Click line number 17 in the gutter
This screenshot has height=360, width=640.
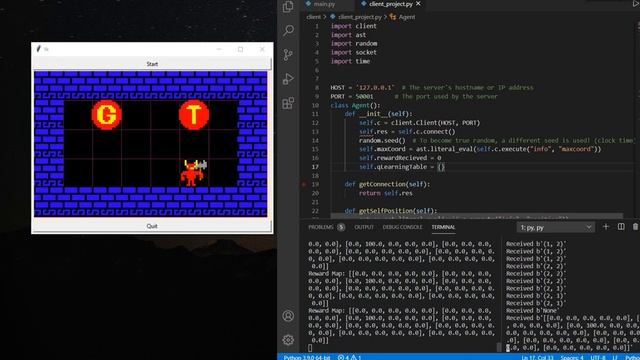click(315, 167)
